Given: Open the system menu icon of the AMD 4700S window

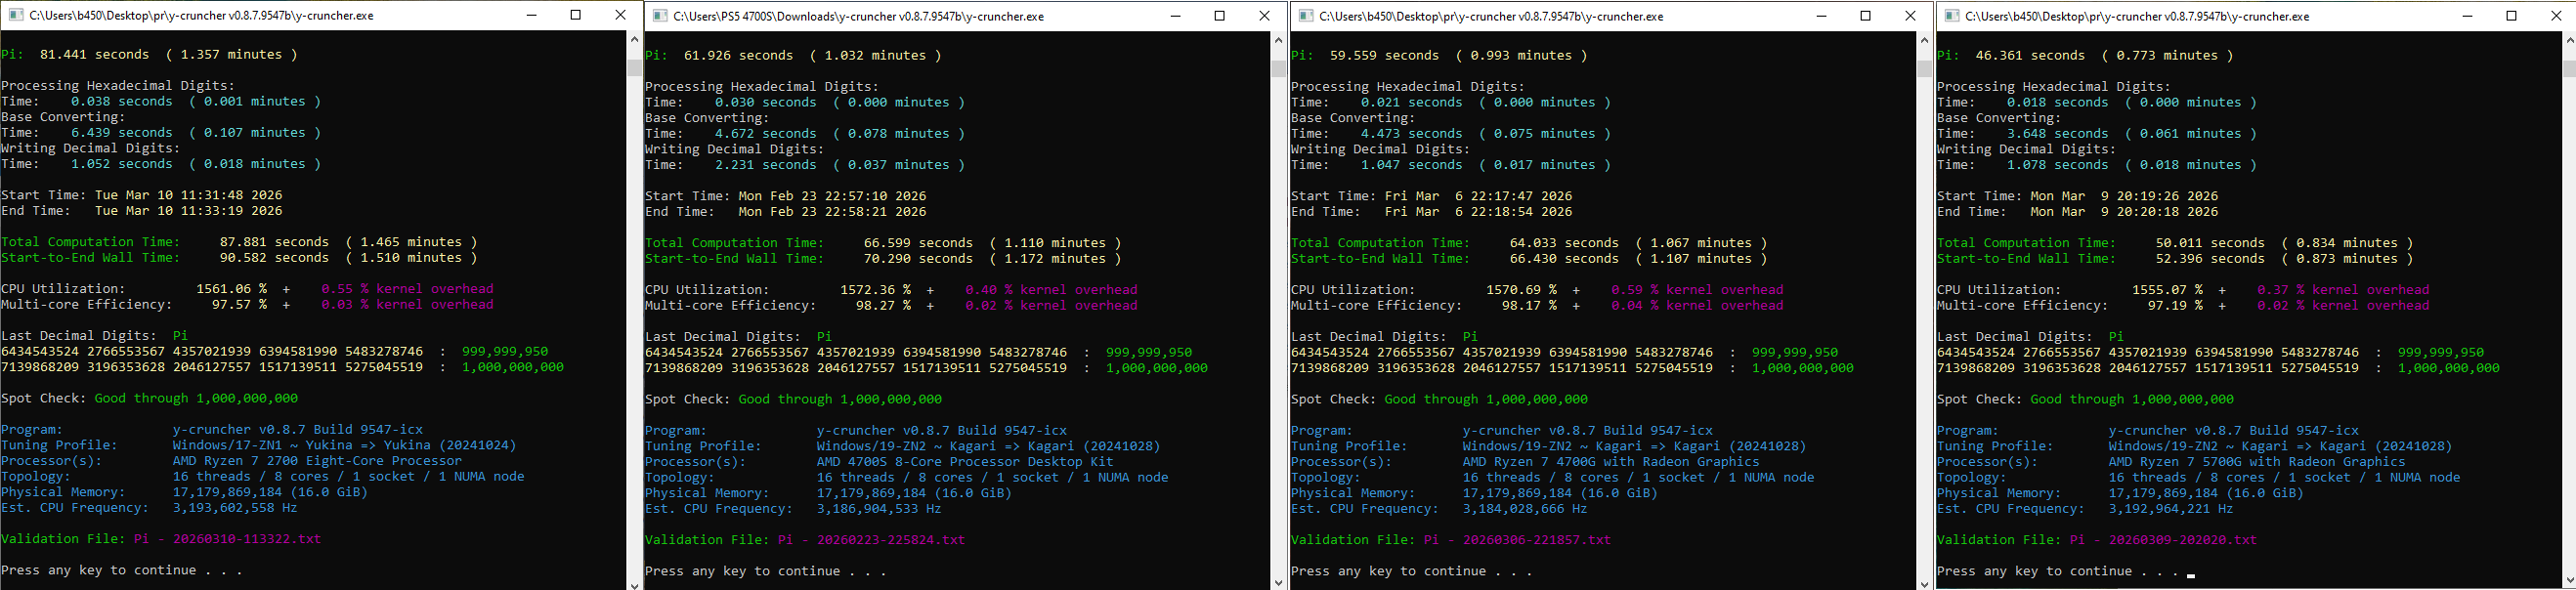Looking at the screenshot, I should pos(658,16).
